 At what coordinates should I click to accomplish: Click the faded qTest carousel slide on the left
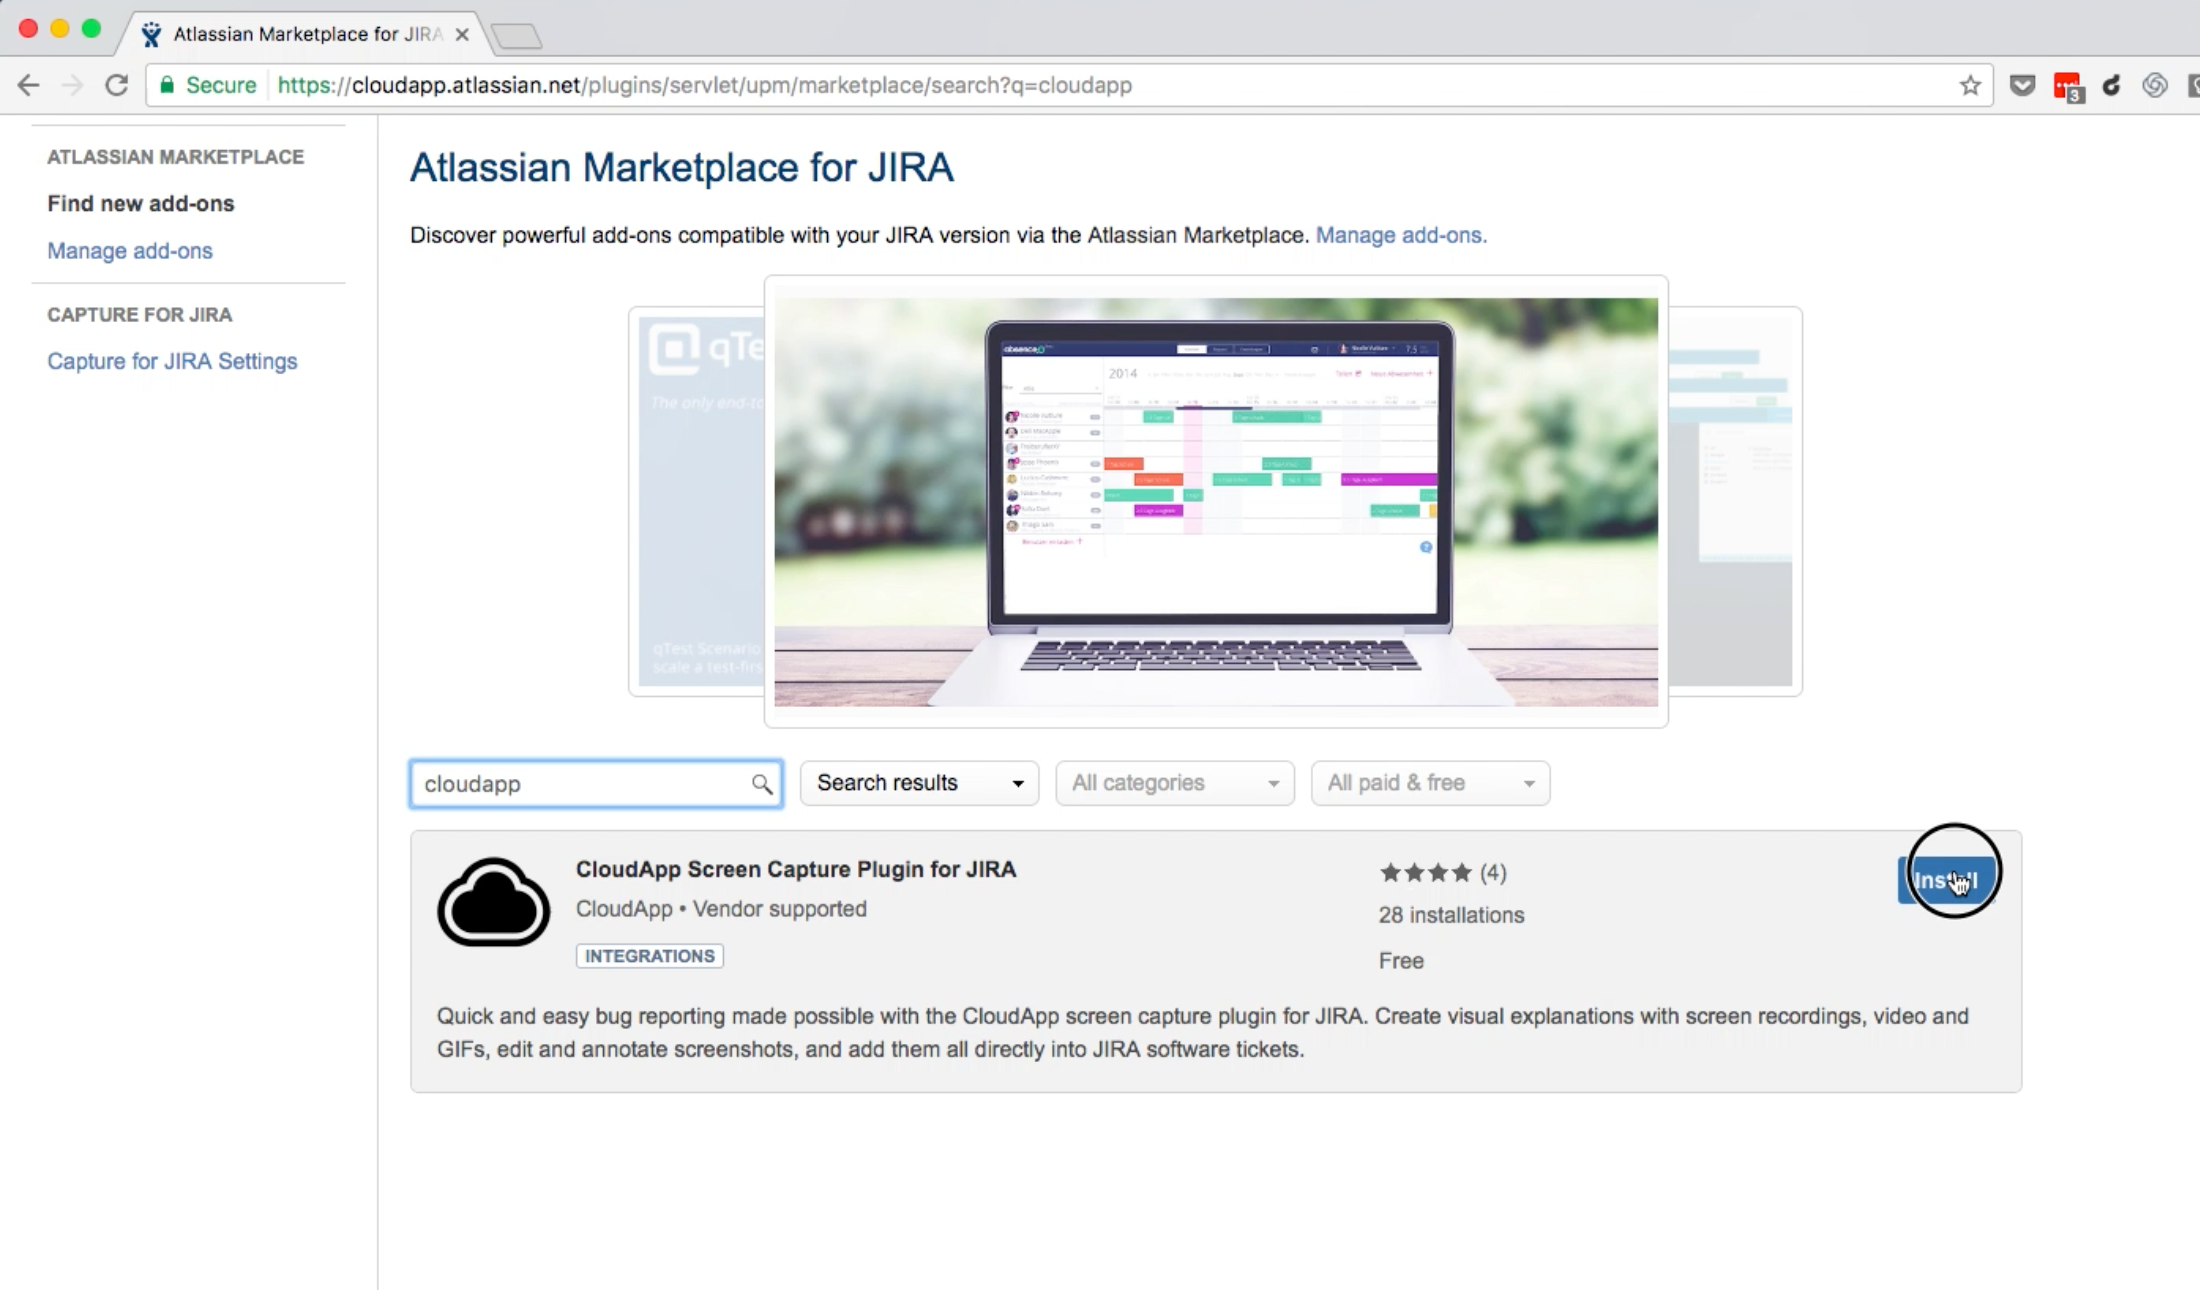pos(696,500)
